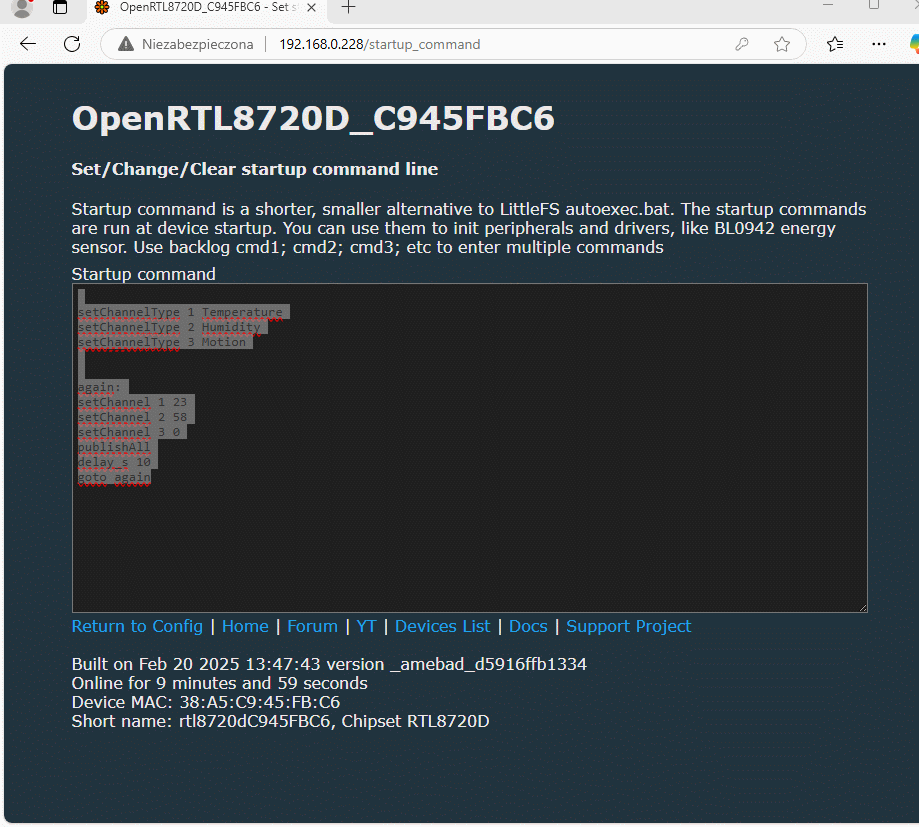This screenshot has height=827, width=919.
Task: Go to the Devices List link
Action: click(x=443, y=627)
